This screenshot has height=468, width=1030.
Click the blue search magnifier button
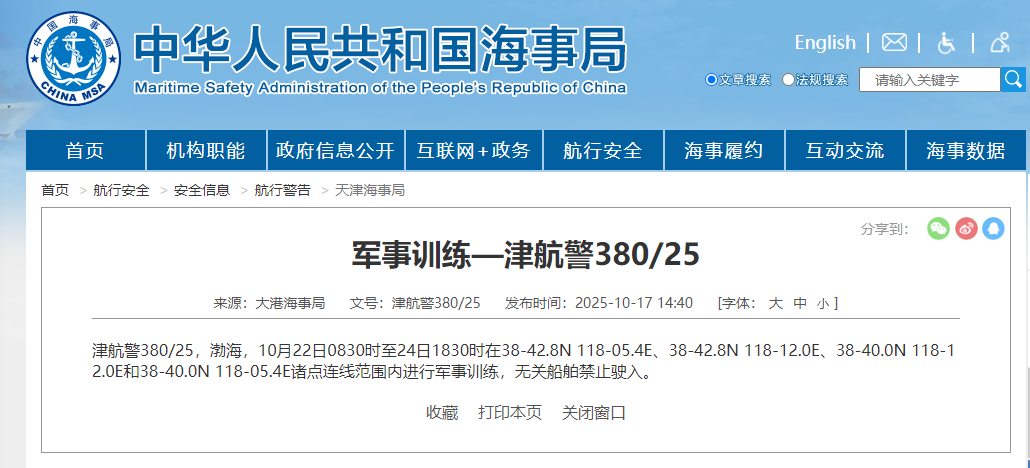pos(1013,80)
